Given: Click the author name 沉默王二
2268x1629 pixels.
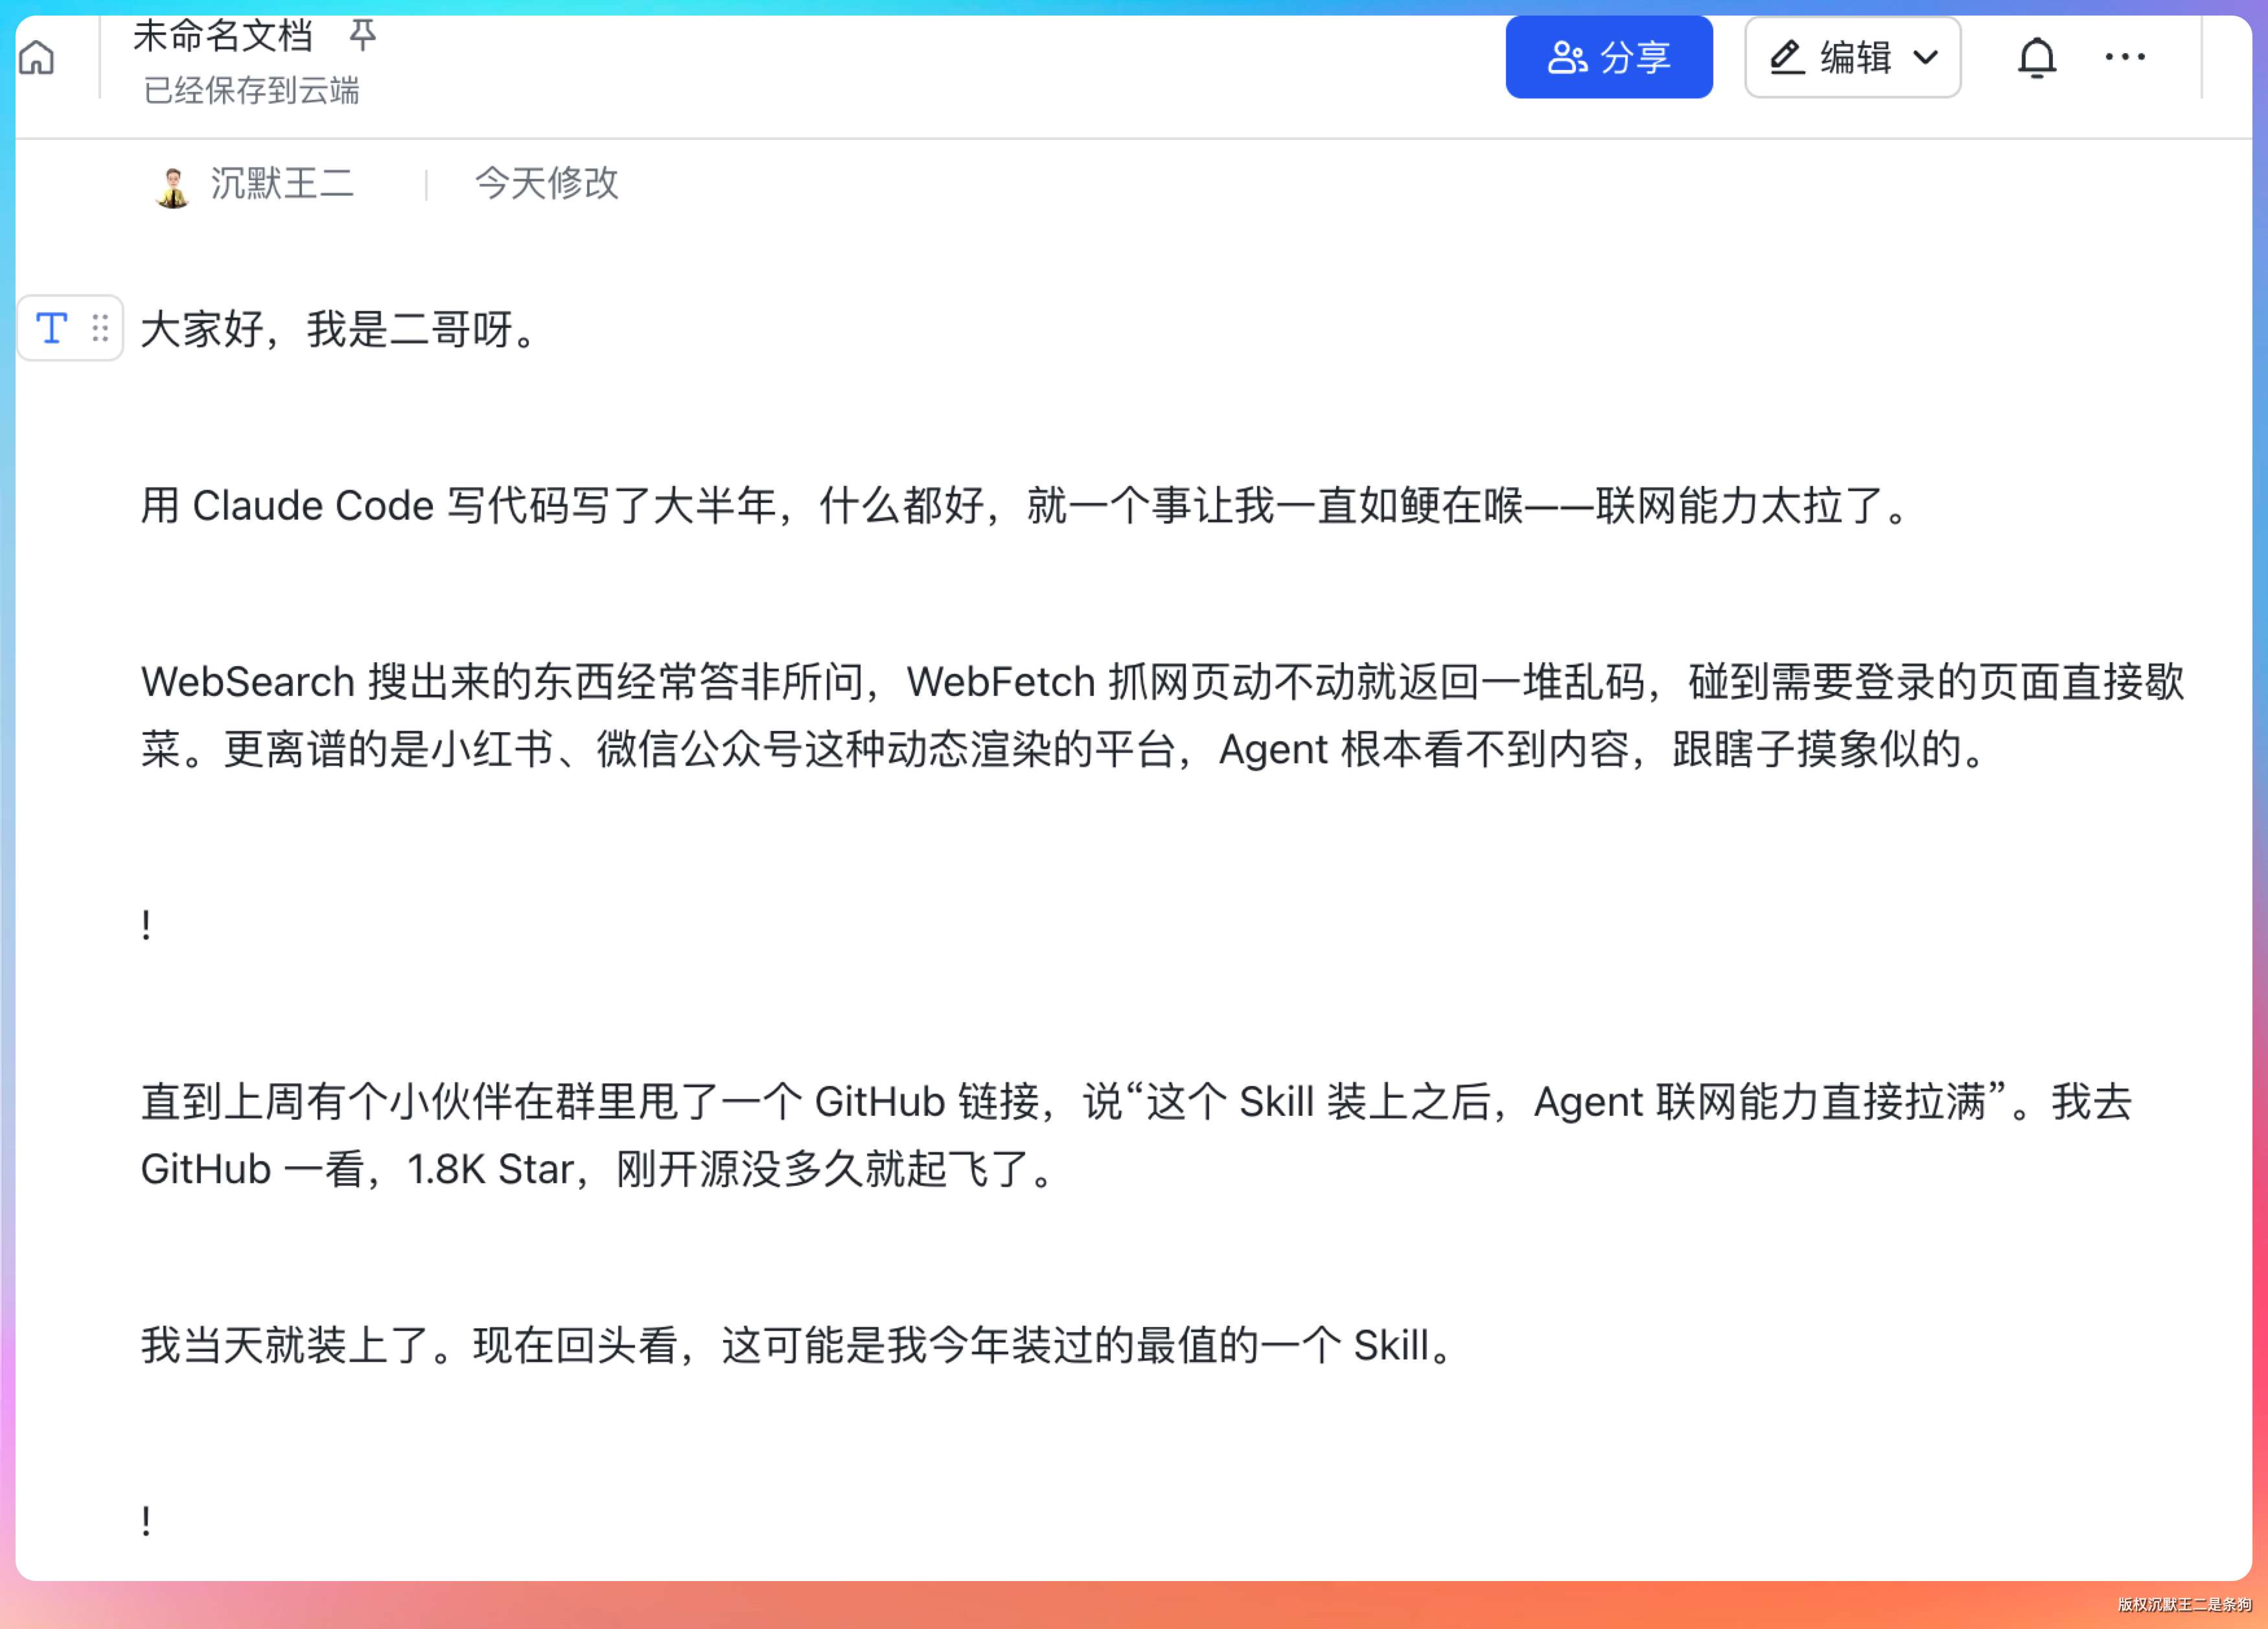Looking at the screenshot, I should pos(282,184).
